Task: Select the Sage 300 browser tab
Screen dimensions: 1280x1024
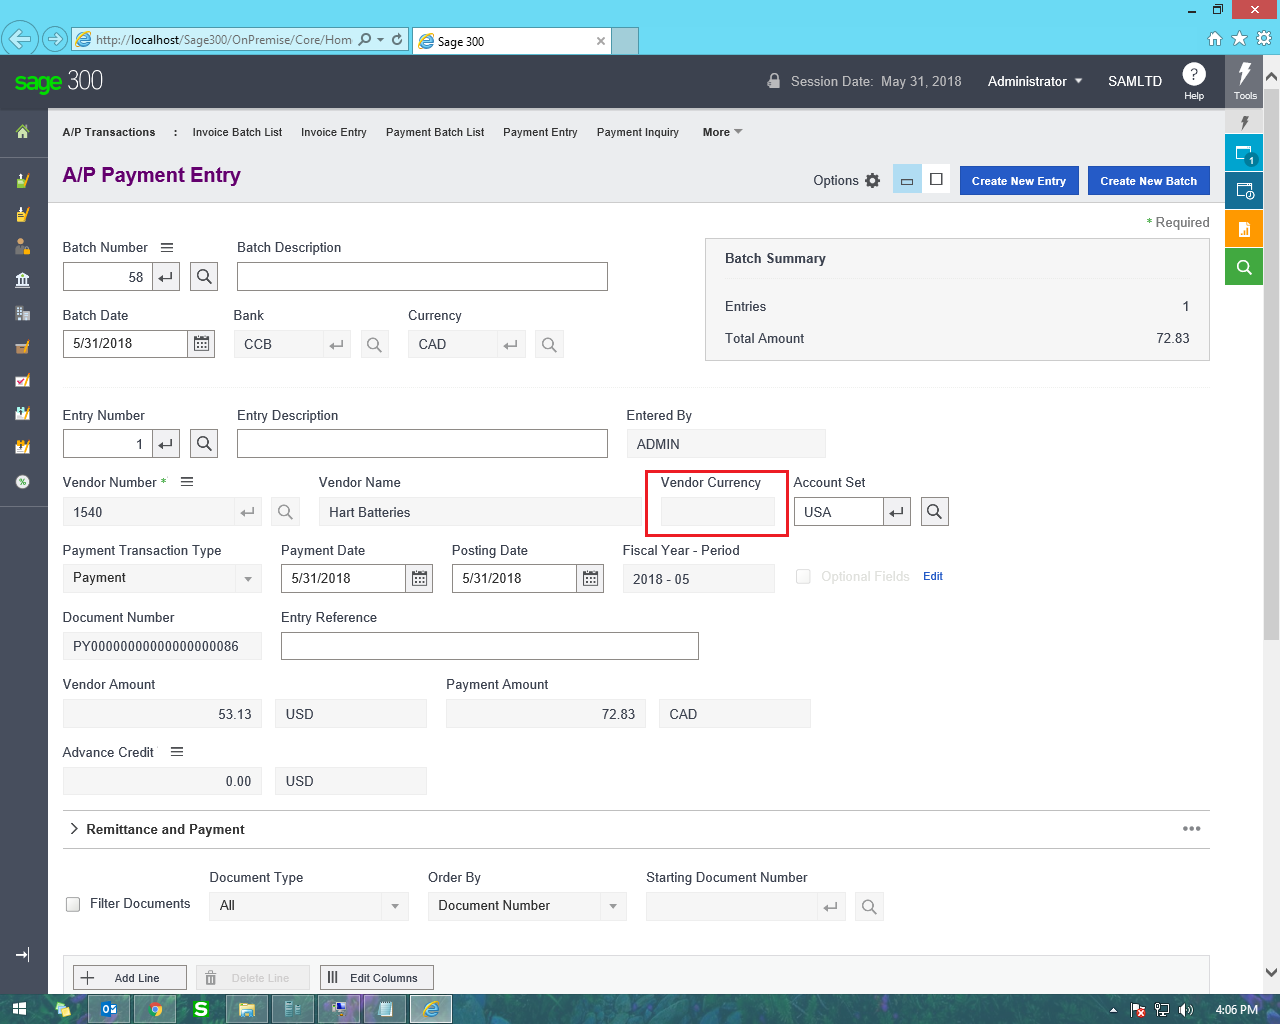Action: click(x=511, y=41)
